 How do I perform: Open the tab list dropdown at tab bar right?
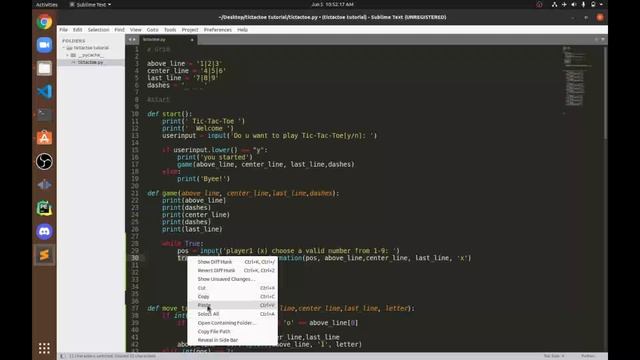[x=603, y=40]
